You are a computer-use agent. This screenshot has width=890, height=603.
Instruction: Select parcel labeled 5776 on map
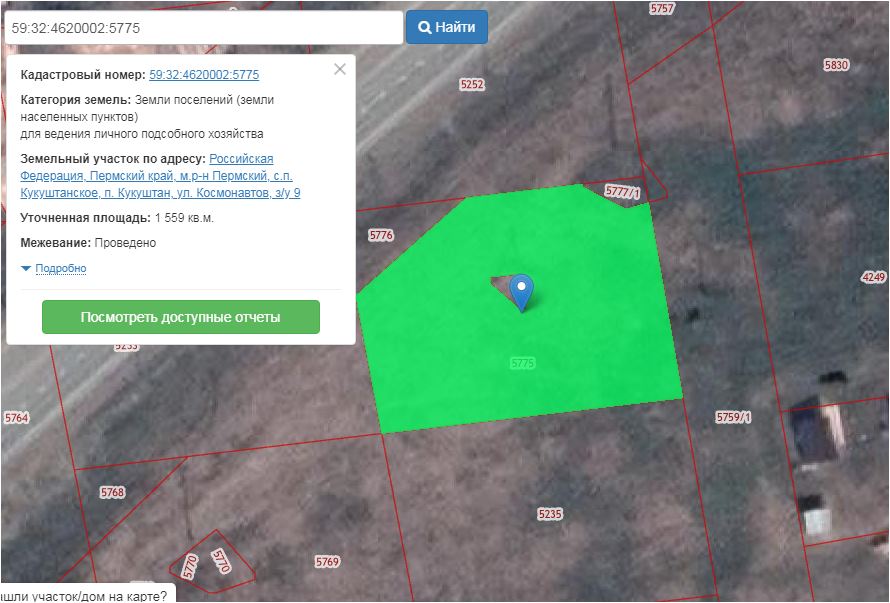[x=381, y=236]
